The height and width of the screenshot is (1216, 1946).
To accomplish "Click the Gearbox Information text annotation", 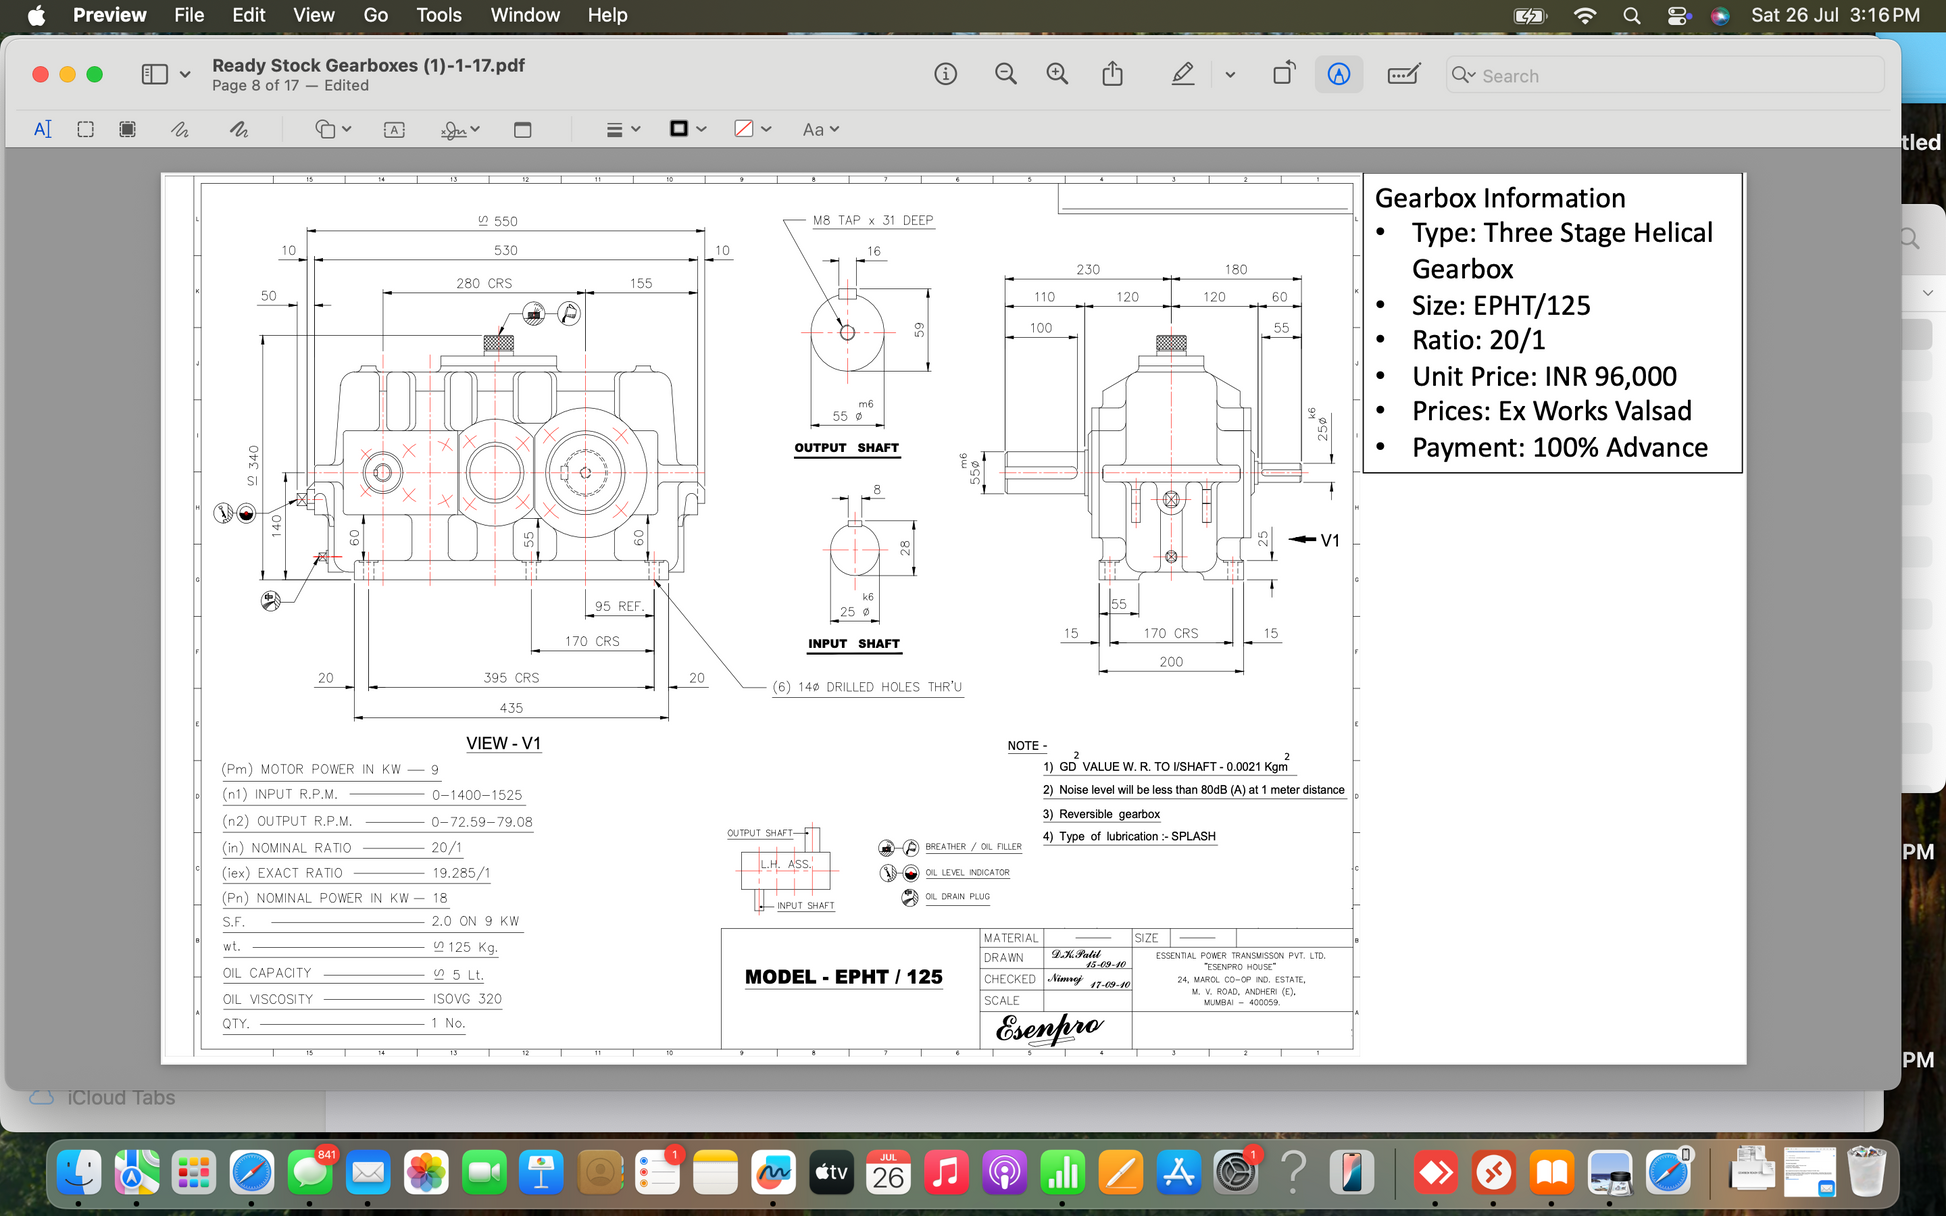I will [1553, 322].
